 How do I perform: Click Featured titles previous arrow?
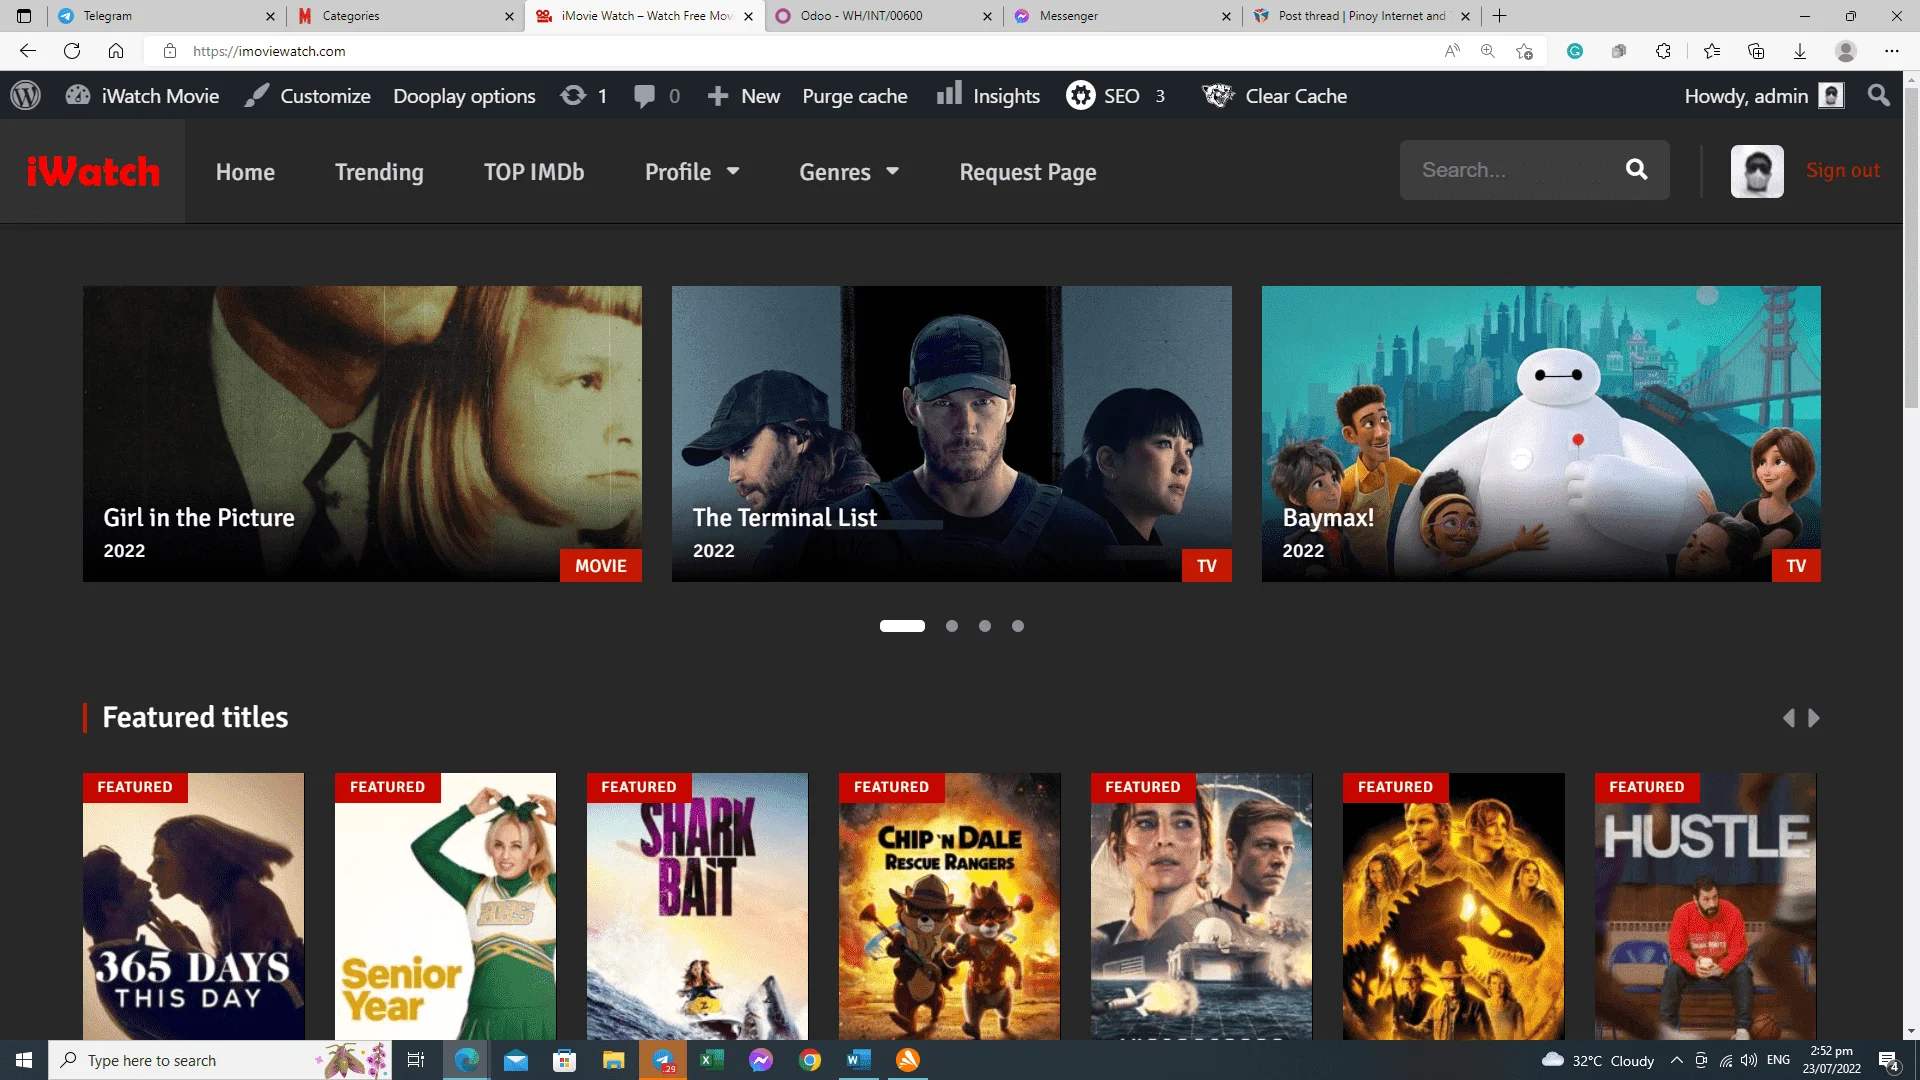[x=1789, y=718]
